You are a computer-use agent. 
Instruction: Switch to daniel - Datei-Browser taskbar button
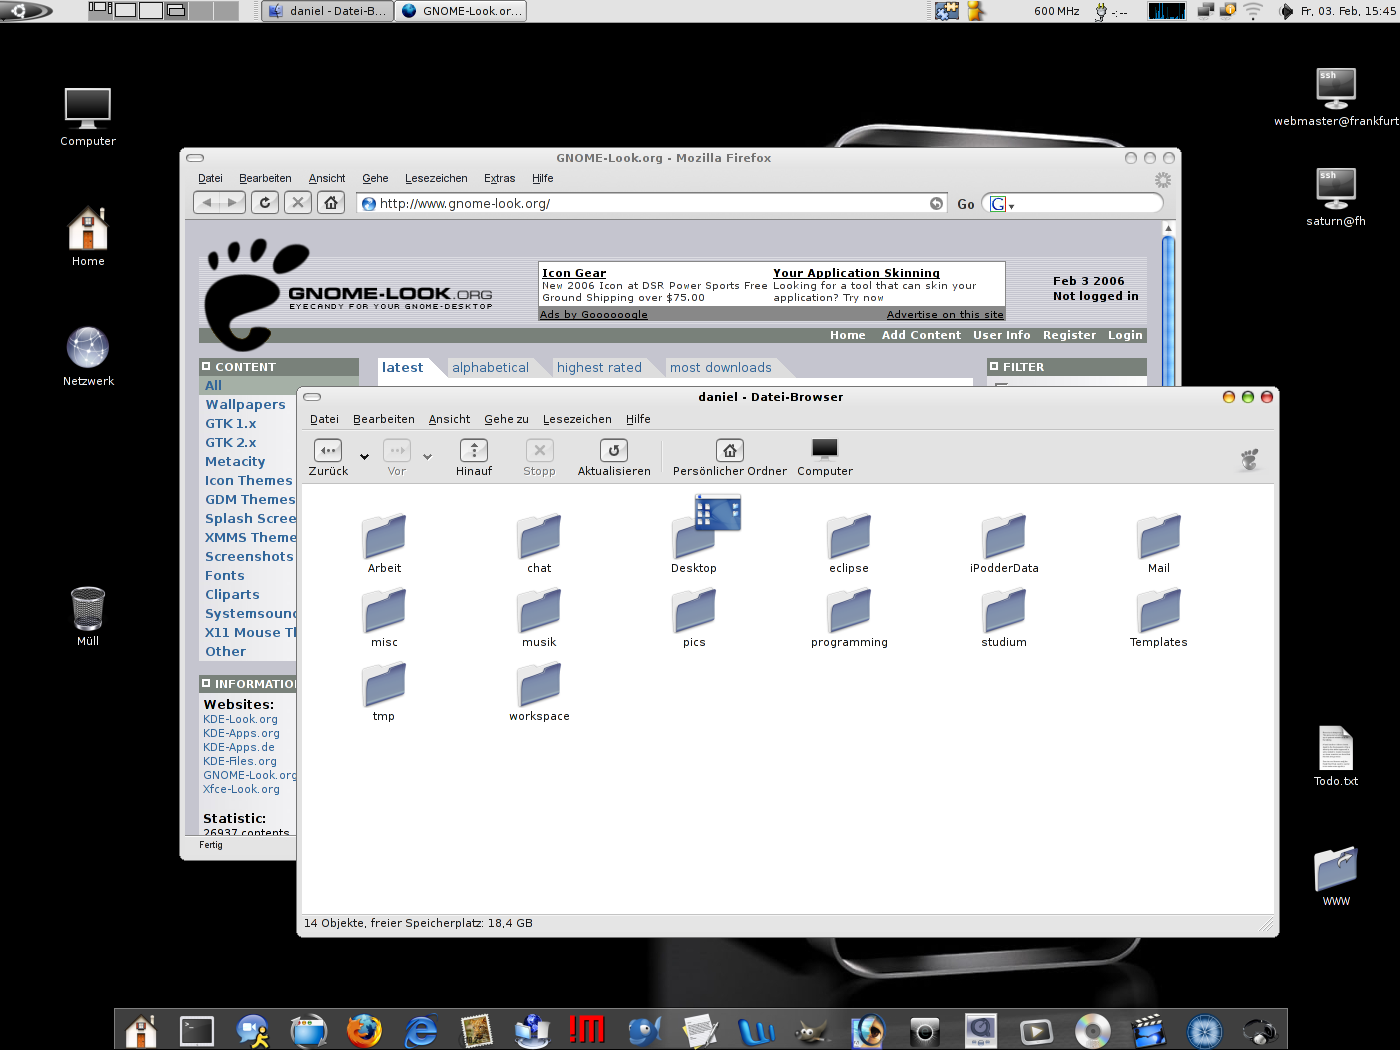pyautogui.click(x=328, y=11)
